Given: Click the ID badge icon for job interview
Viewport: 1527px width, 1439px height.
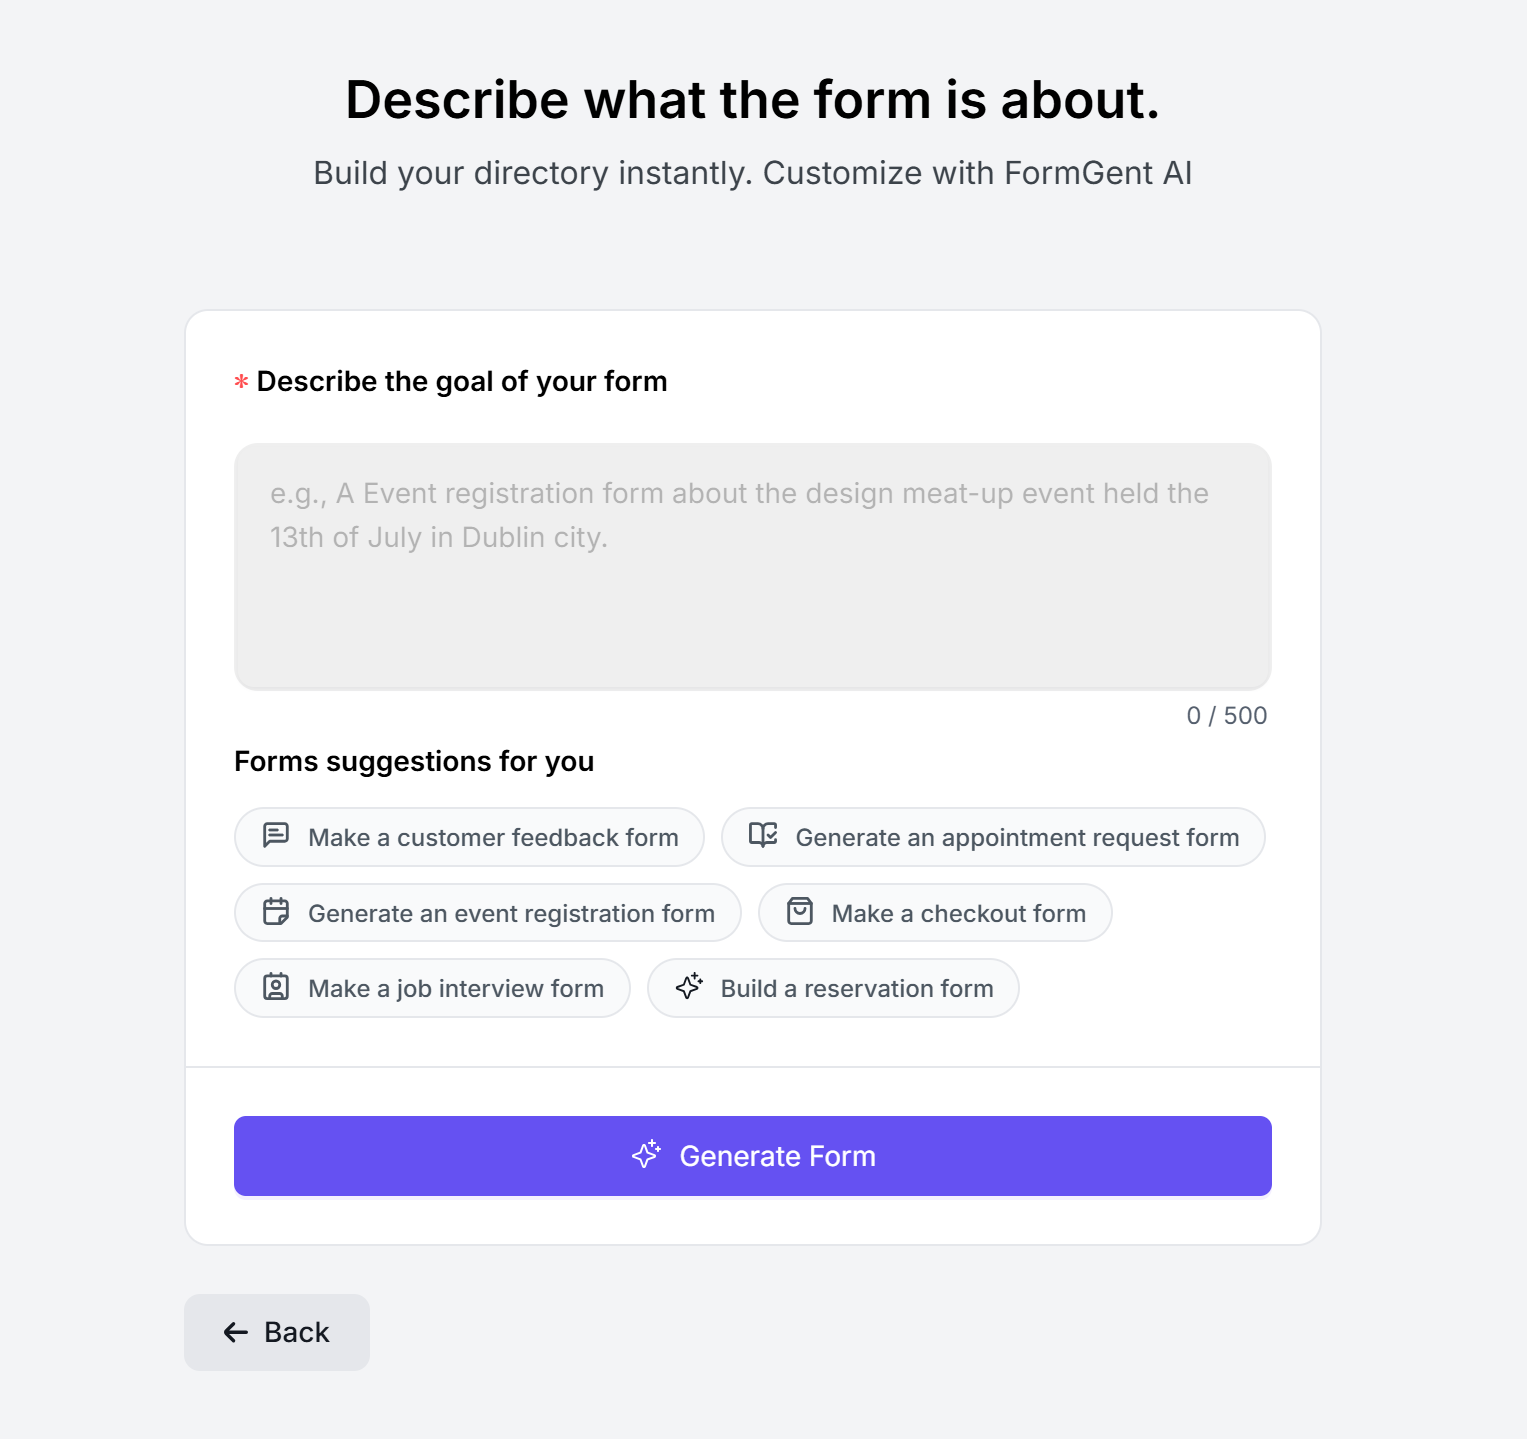Looking at the screenshot, I should click(276, 988).
